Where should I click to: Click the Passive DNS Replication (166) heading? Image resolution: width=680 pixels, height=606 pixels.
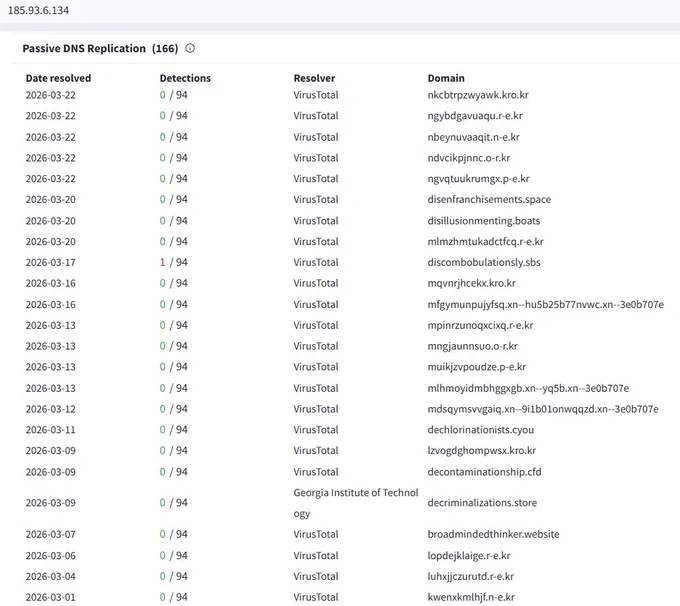[x=100, y=48]
